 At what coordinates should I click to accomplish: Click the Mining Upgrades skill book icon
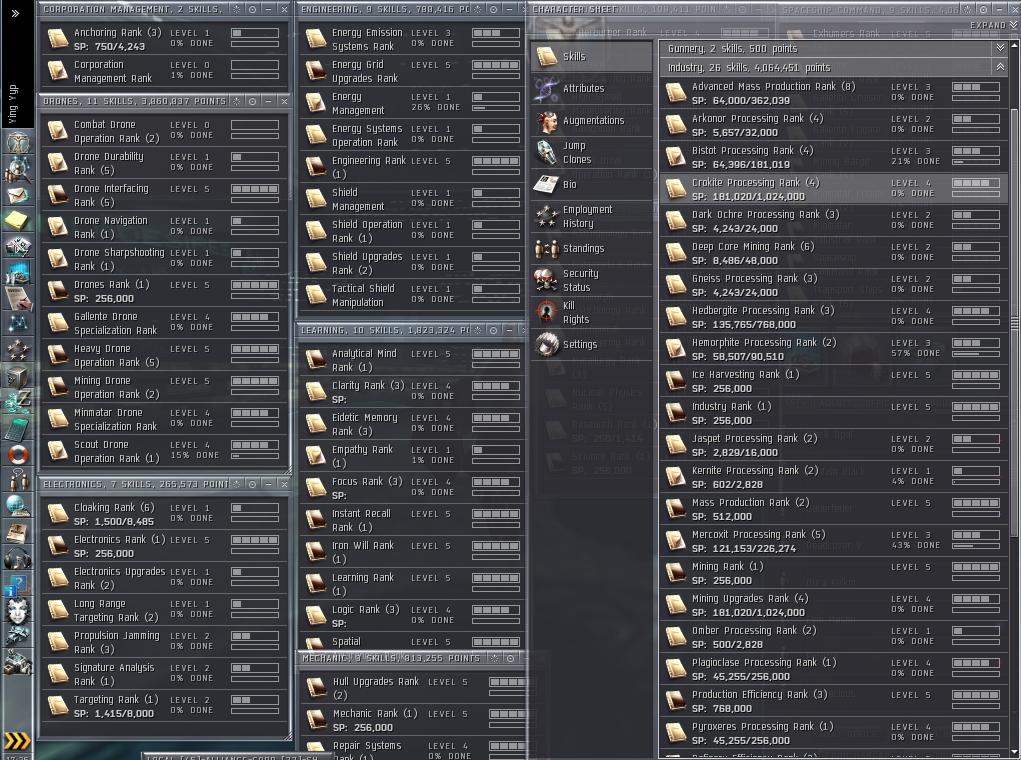[x=676, y=604]
